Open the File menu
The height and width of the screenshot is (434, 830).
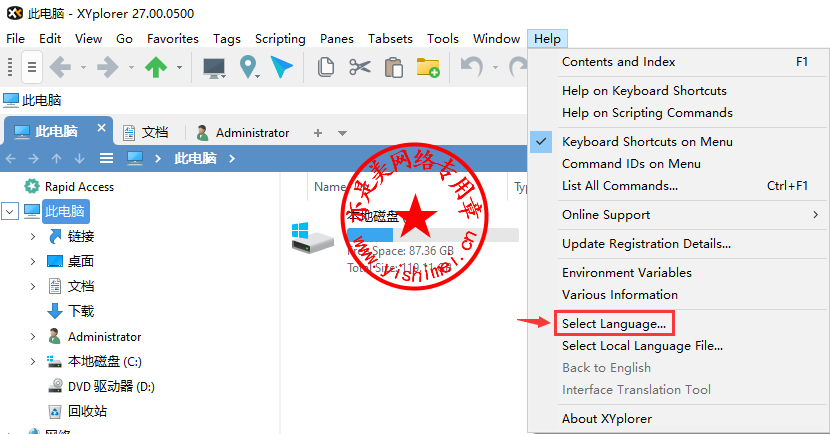click(15, 39)
